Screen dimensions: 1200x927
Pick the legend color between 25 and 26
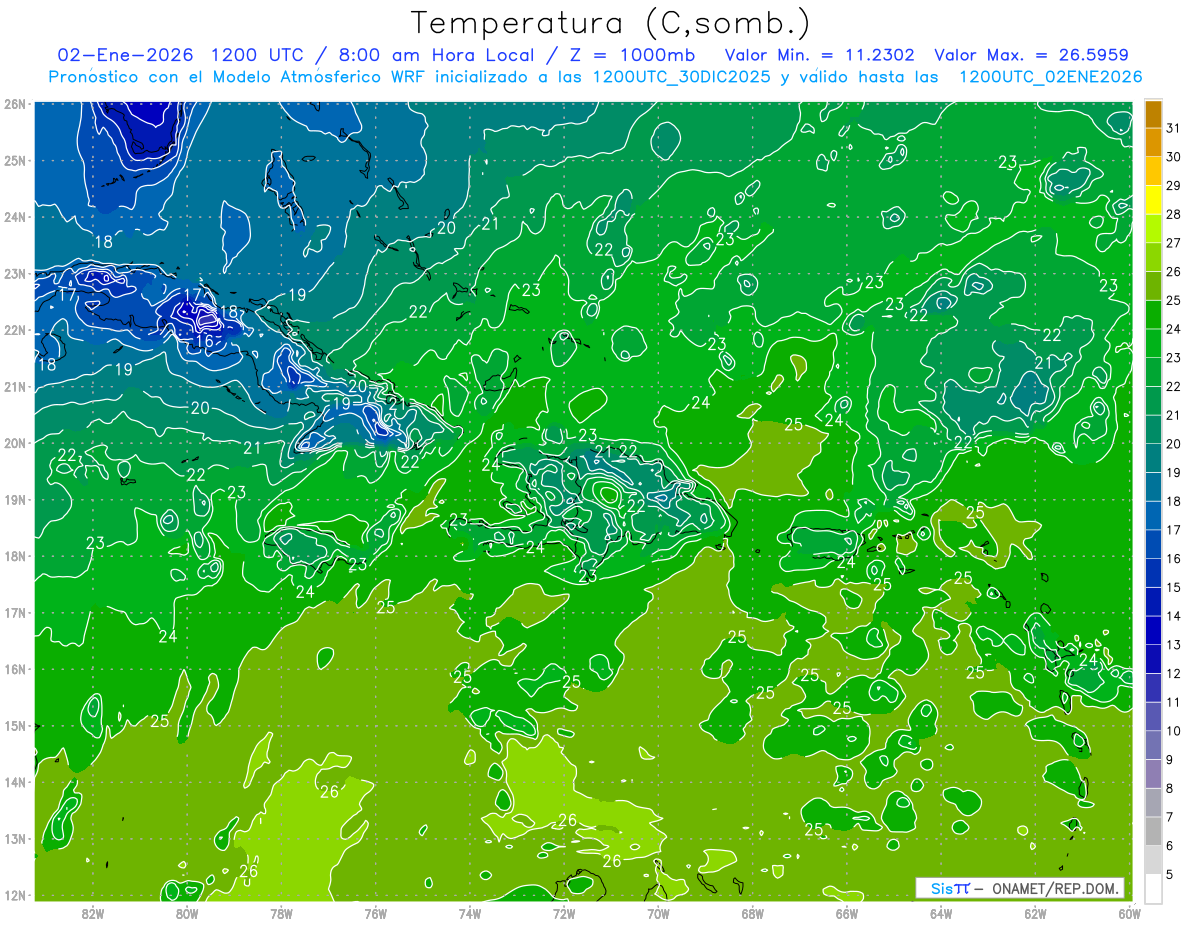[1153, 286]
